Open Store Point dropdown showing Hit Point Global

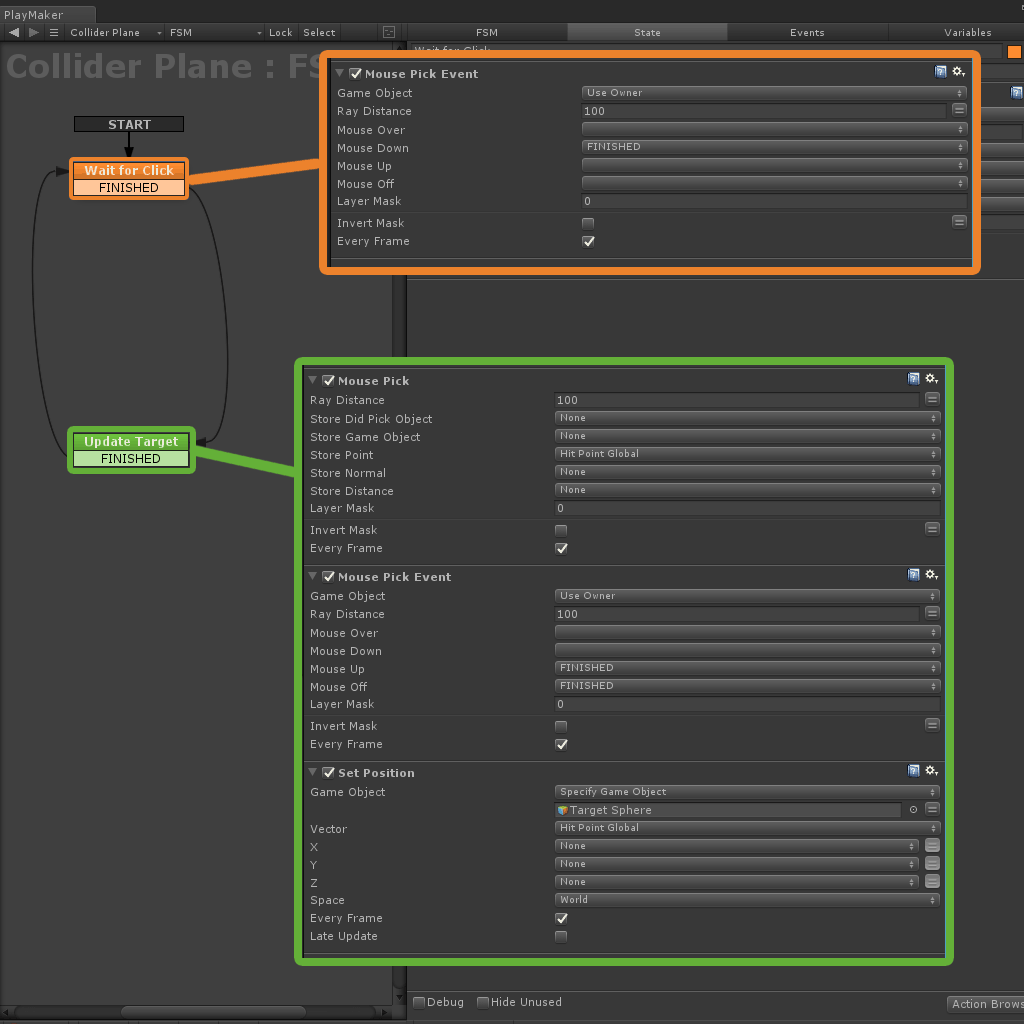pyautogui.click(x=747, y=454)
